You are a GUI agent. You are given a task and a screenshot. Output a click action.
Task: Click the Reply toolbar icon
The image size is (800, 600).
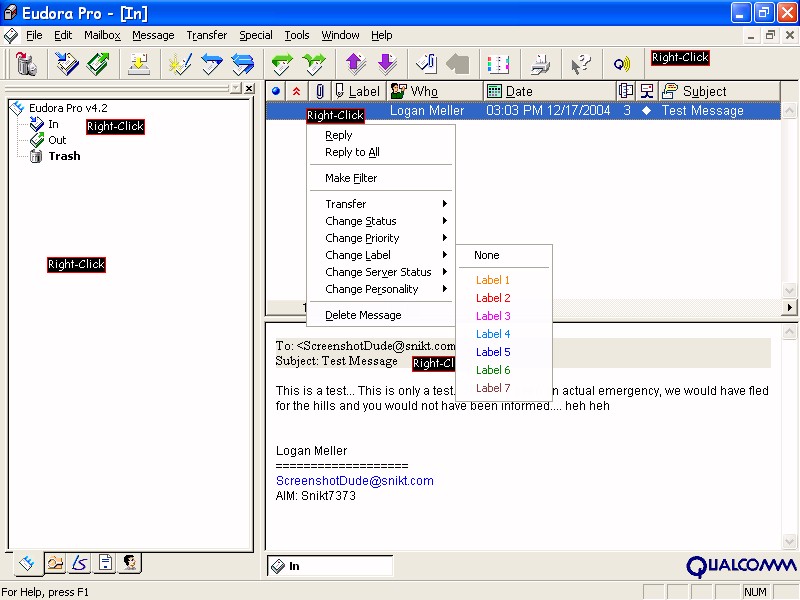[211, 64]
